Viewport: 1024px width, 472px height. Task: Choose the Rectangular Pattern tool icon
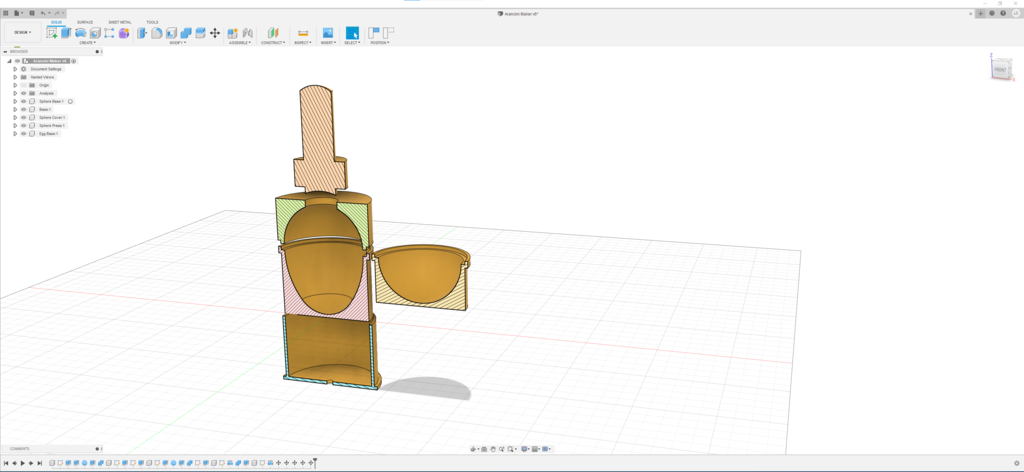click(109, 33)
